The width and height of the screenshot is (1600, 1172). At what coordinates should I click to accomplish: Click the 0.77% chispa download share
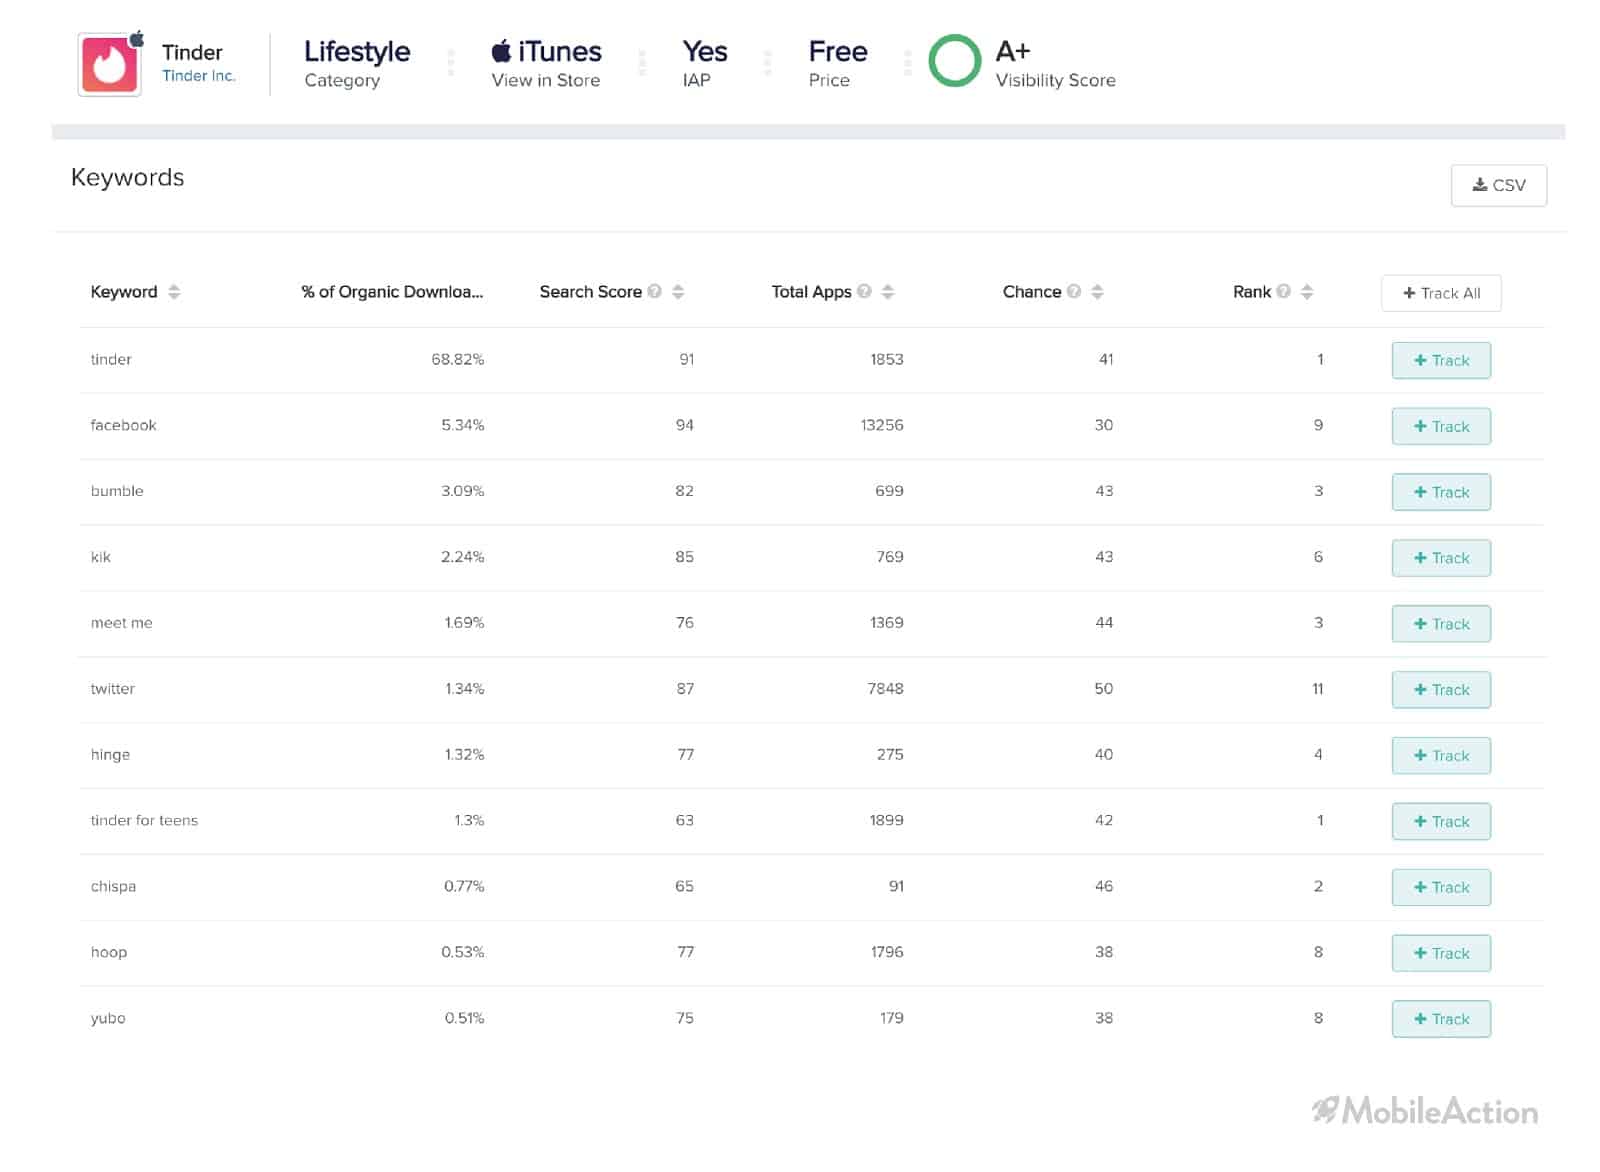464,886
